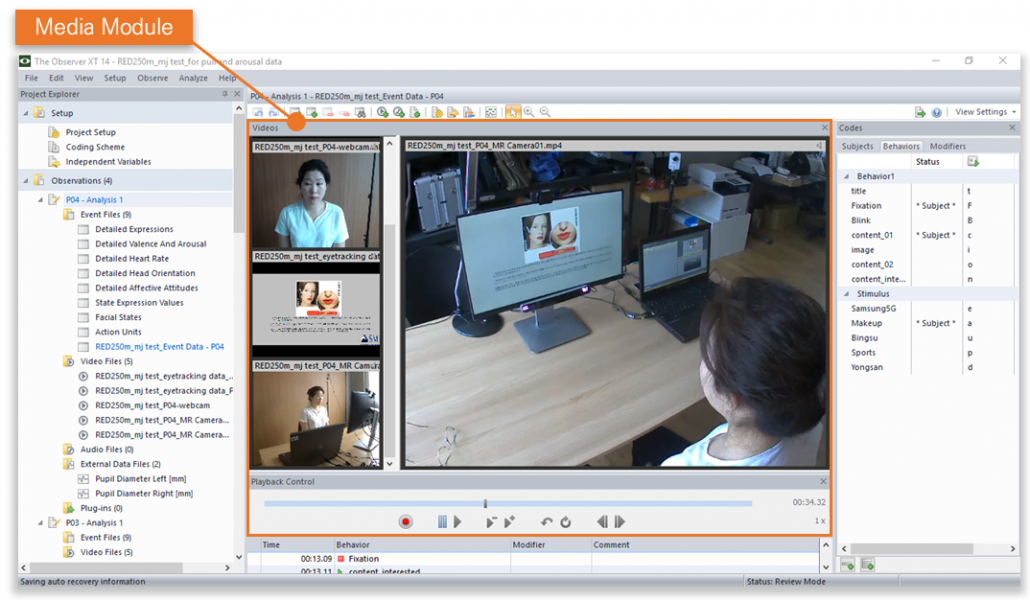Open the visualize data chart toolbar icon

(491, 112)
